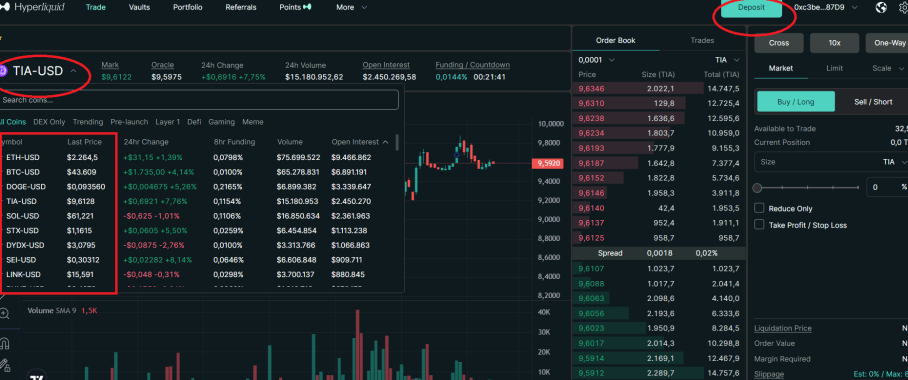Select the SEI-USD row
This screenshot has height=380, width=908.
coord(198,260)
